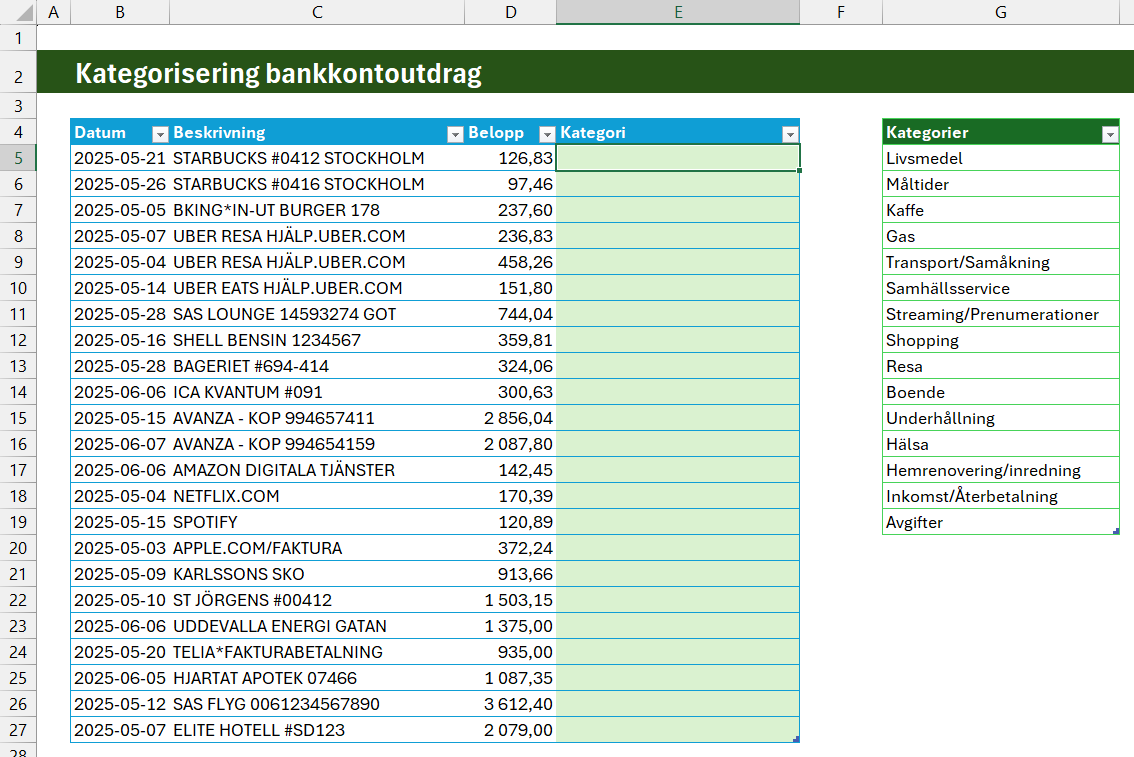Click the category 'Inkomst/Återbetalning'
The image size is (1134, 757).
tap(1001, 496)
